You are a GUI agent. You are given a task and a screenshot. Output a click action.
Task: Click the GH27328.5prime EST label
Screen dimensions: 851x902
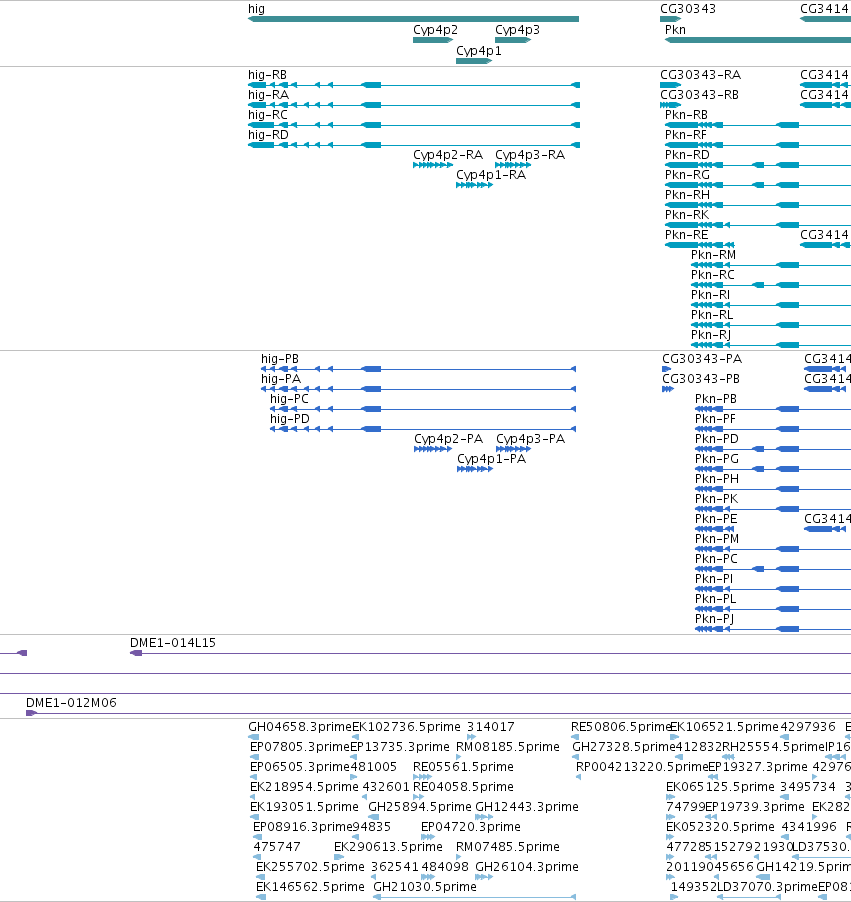coord(623,747)
